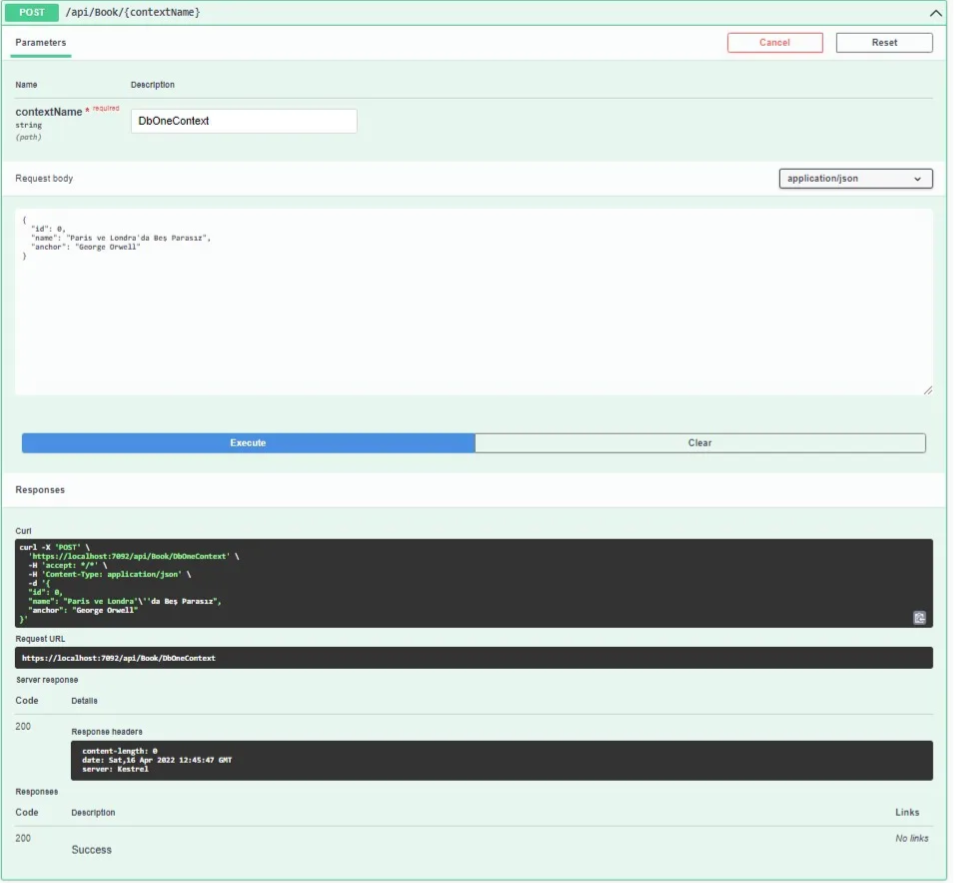This screenshot has width=954, height=883.
Task: Open the application/json content type dropdown
Action: point(855,179)
